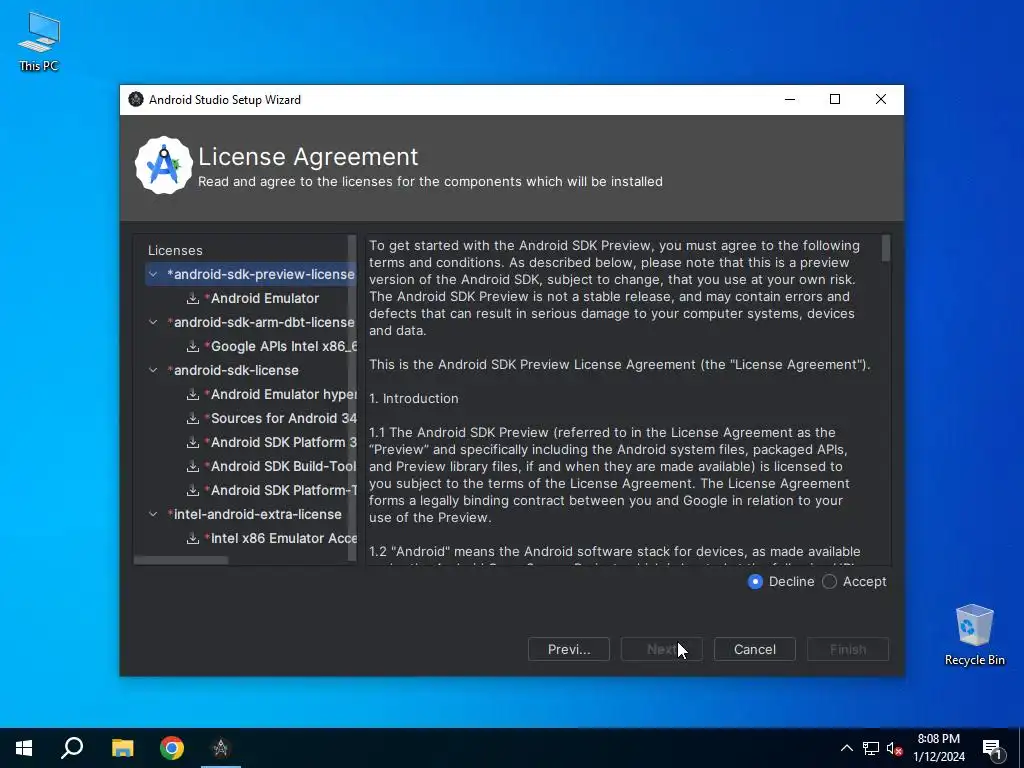1024x768 pixels.
Task: Select the android-sdk-license tree entry
Action: coord(233,370)
